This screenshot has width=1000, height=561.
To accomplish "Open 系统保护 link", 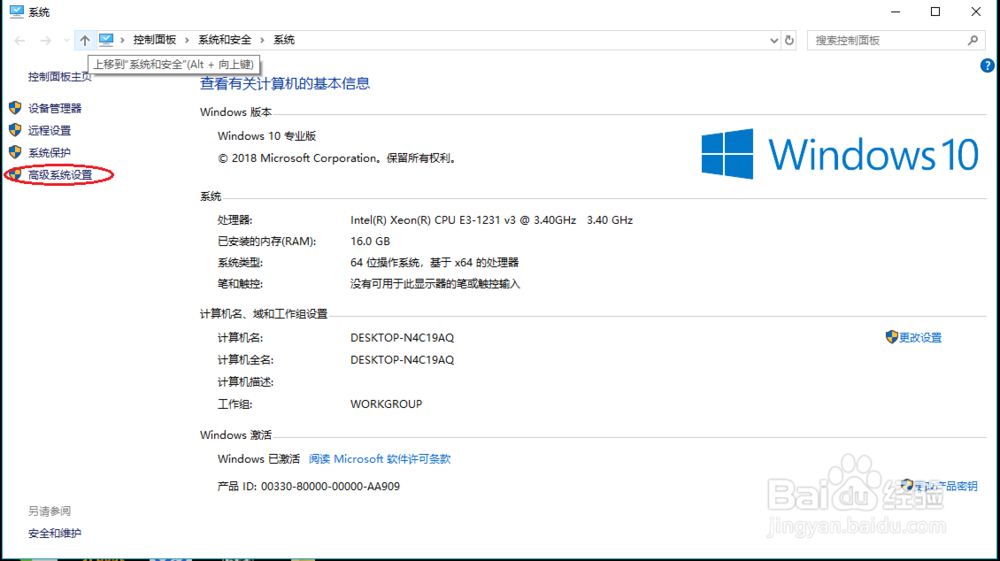I will pyautogui.click(x=50, y=153).
